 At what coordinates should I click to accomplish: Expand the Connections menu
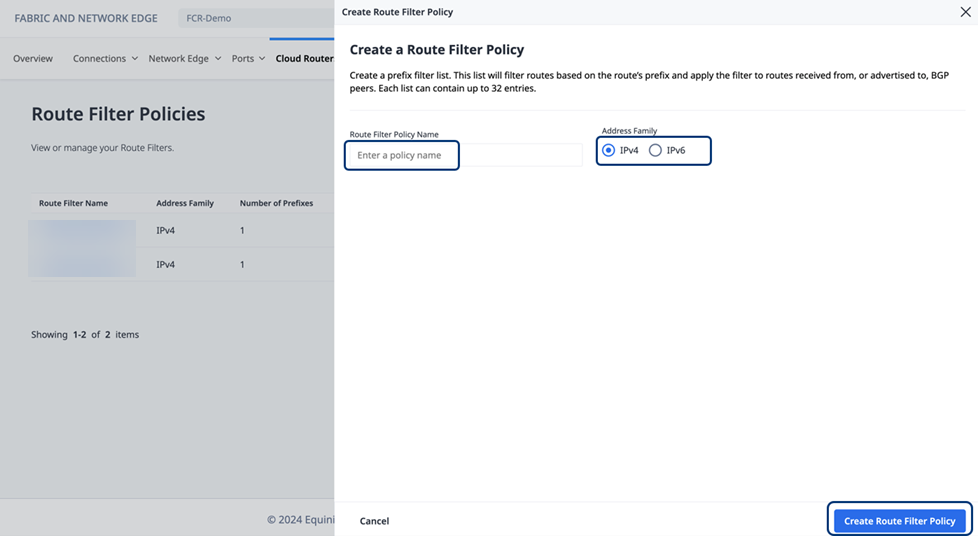pos(105,59)
